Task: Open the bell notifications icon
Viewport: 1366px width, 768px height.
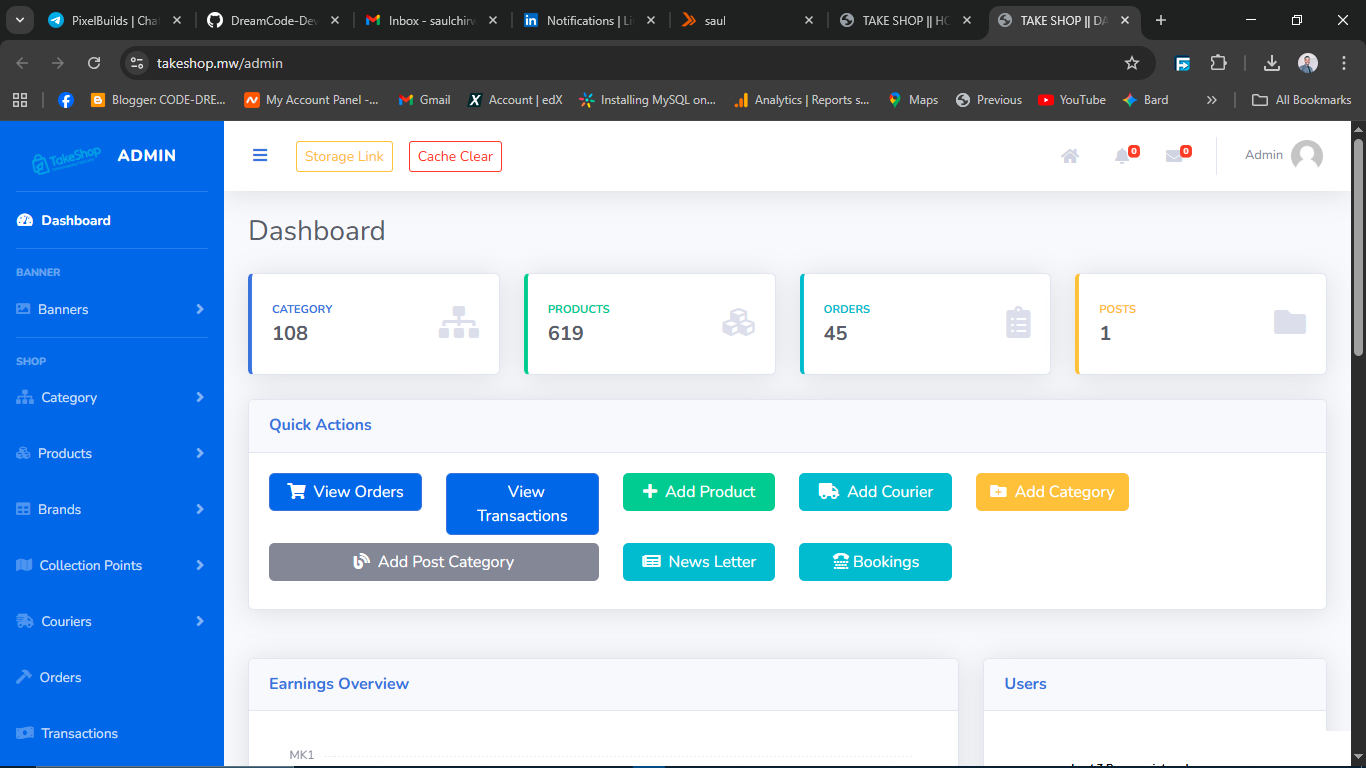Action: coord(1123,156)
